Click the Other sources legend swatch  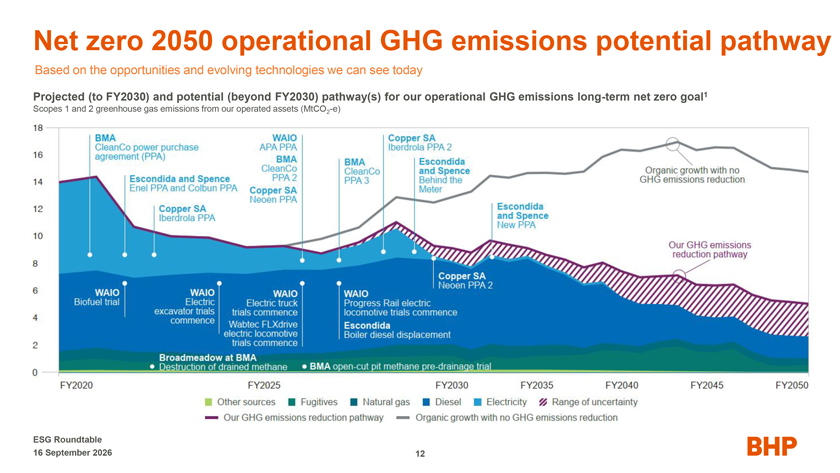(x=209, y=402)
